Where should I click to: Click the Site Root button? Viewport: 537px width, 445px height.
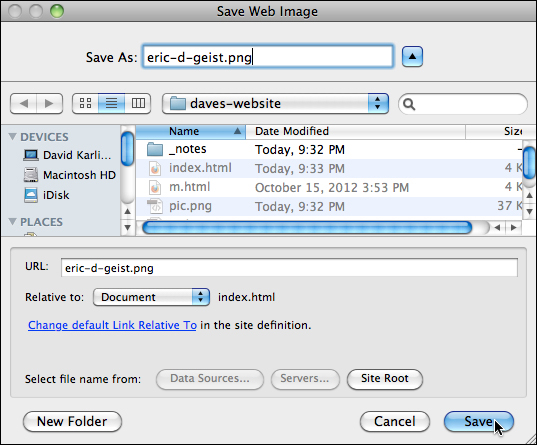(x=385, y=379)
